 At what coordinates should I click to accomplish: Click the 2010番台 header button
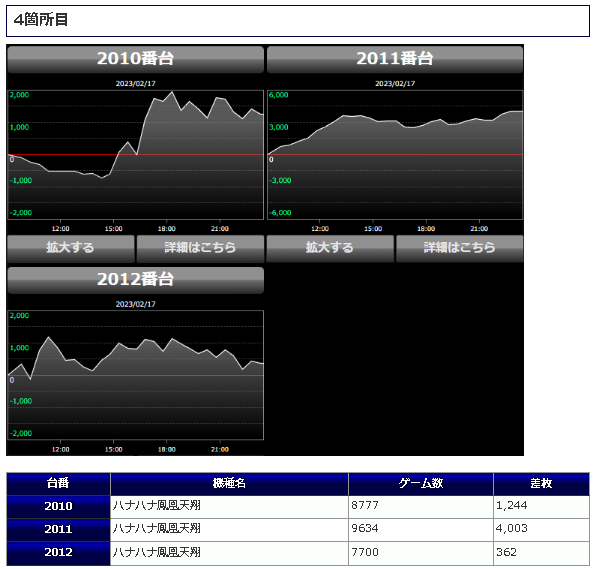(135, 59)
